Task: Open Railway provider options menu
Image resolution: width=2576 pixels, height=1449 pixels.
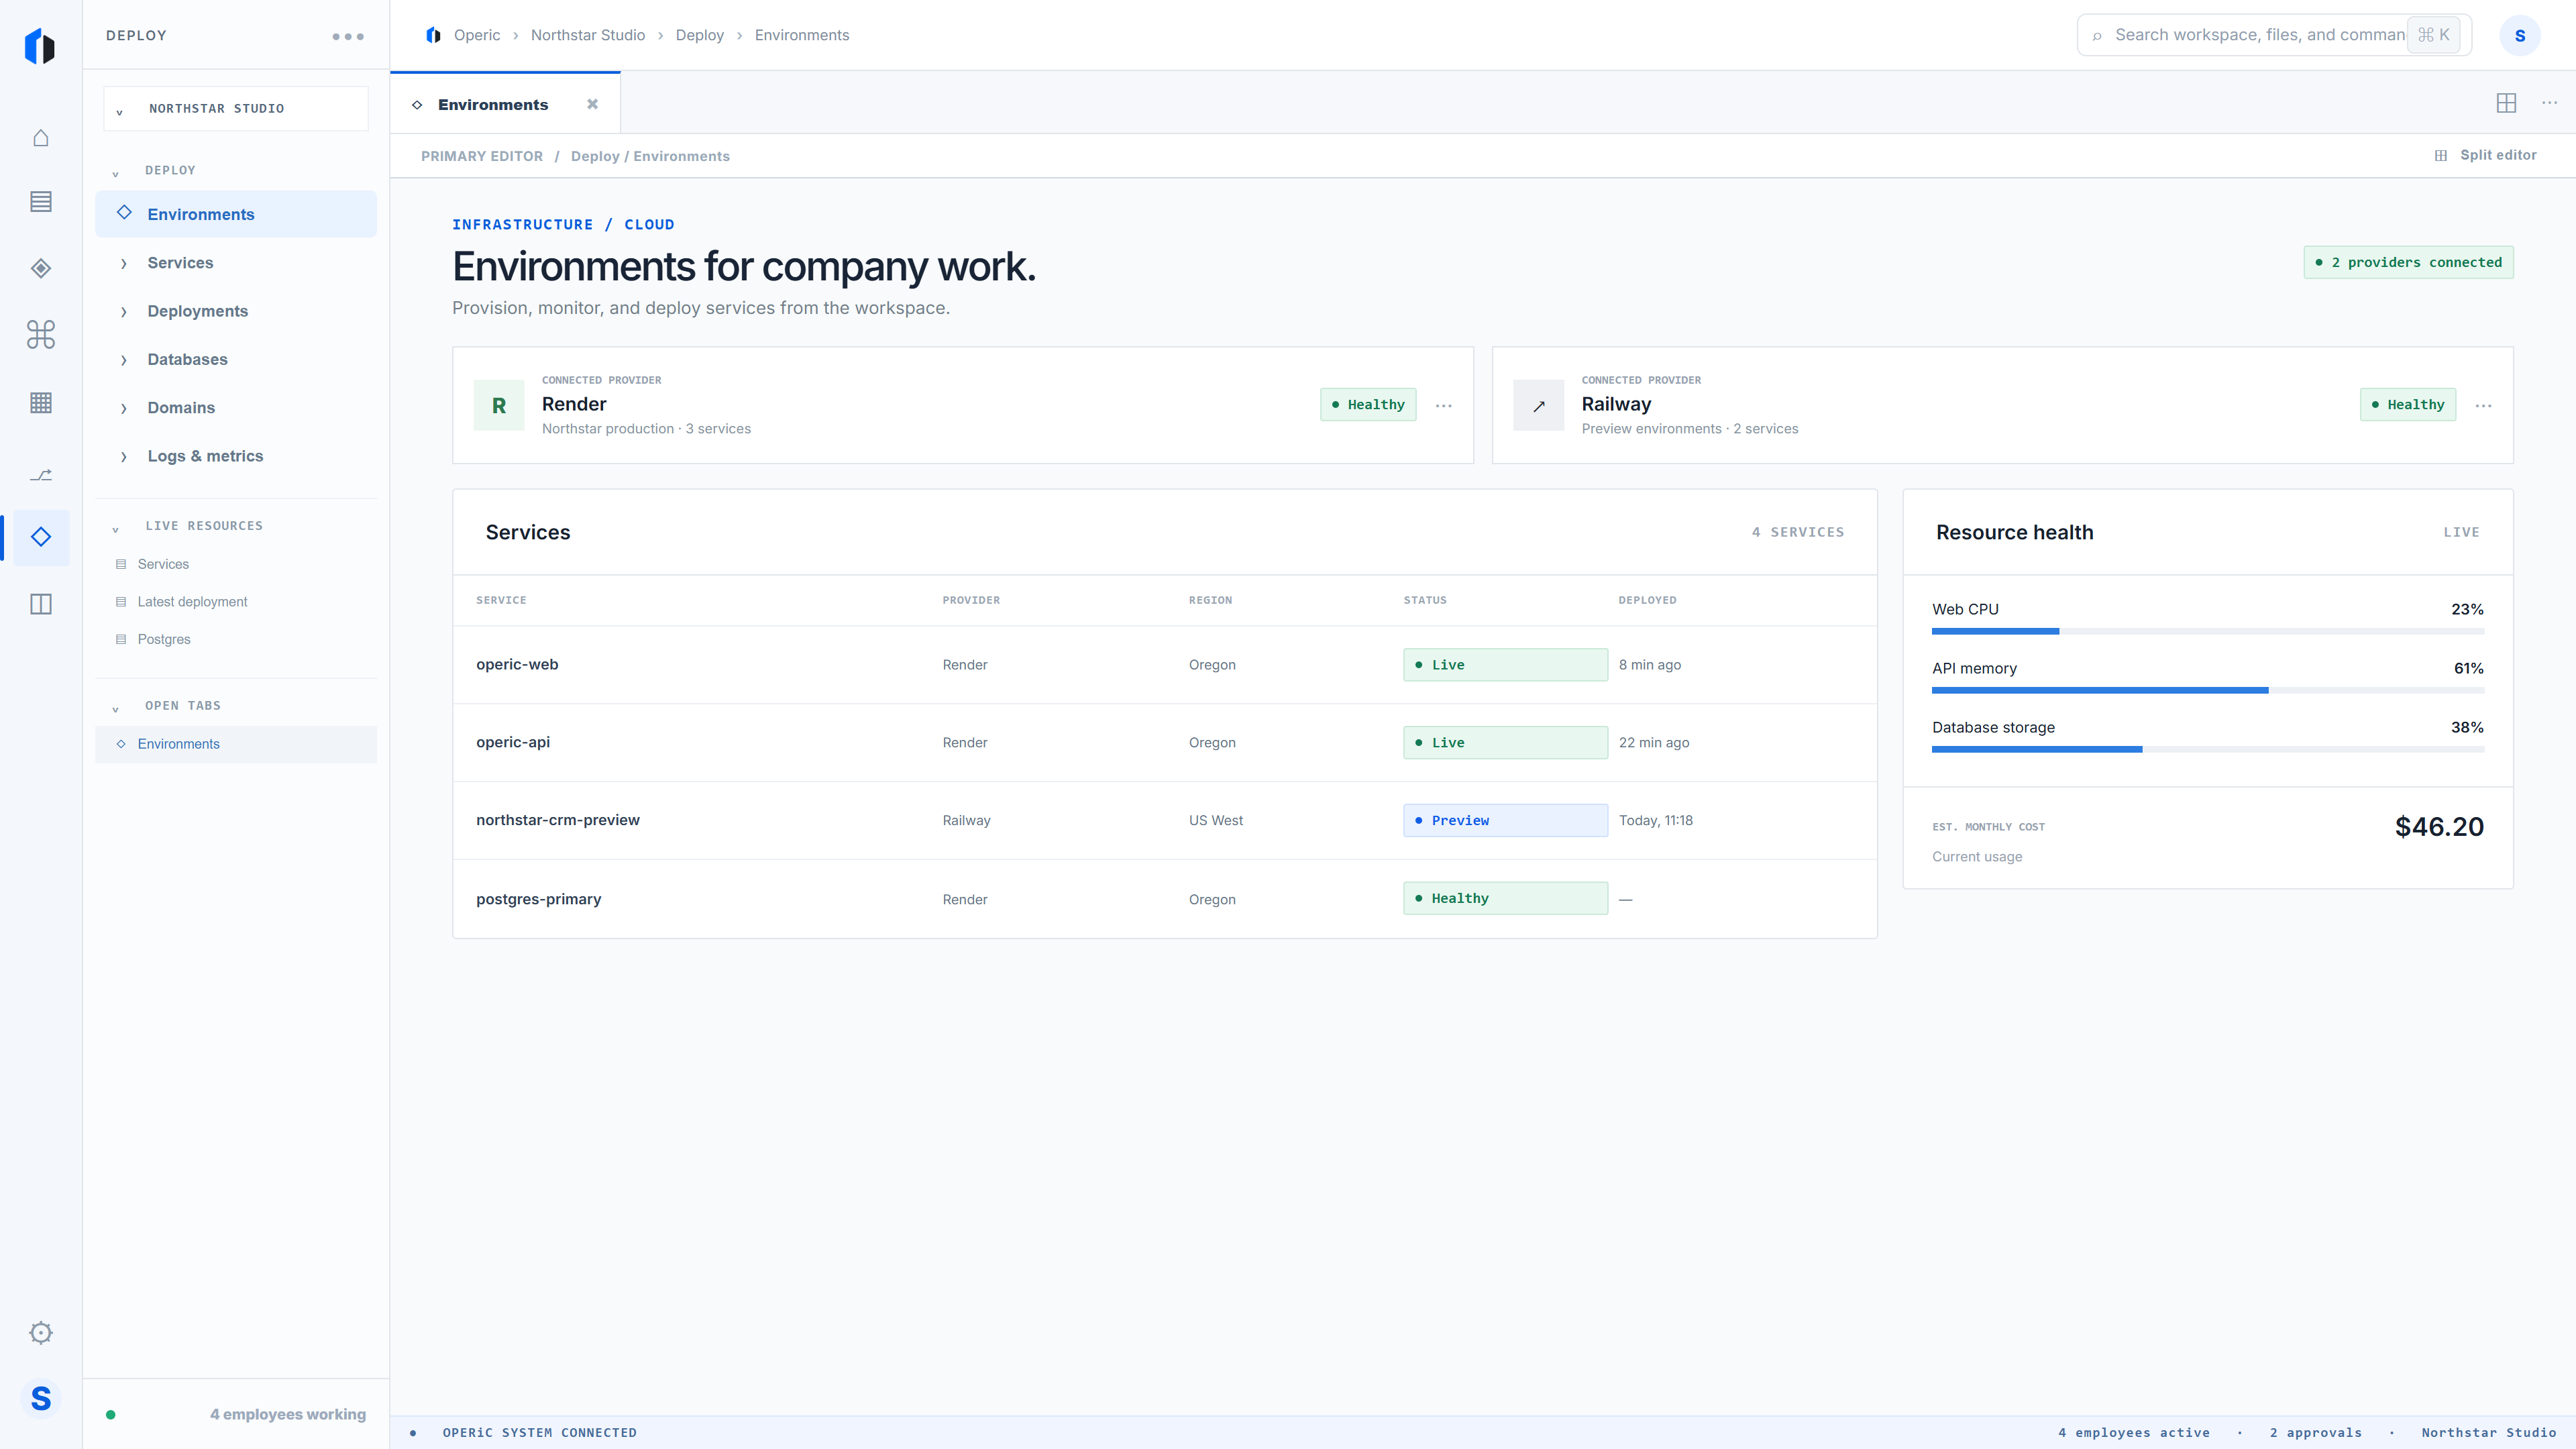Action: 2483,405
